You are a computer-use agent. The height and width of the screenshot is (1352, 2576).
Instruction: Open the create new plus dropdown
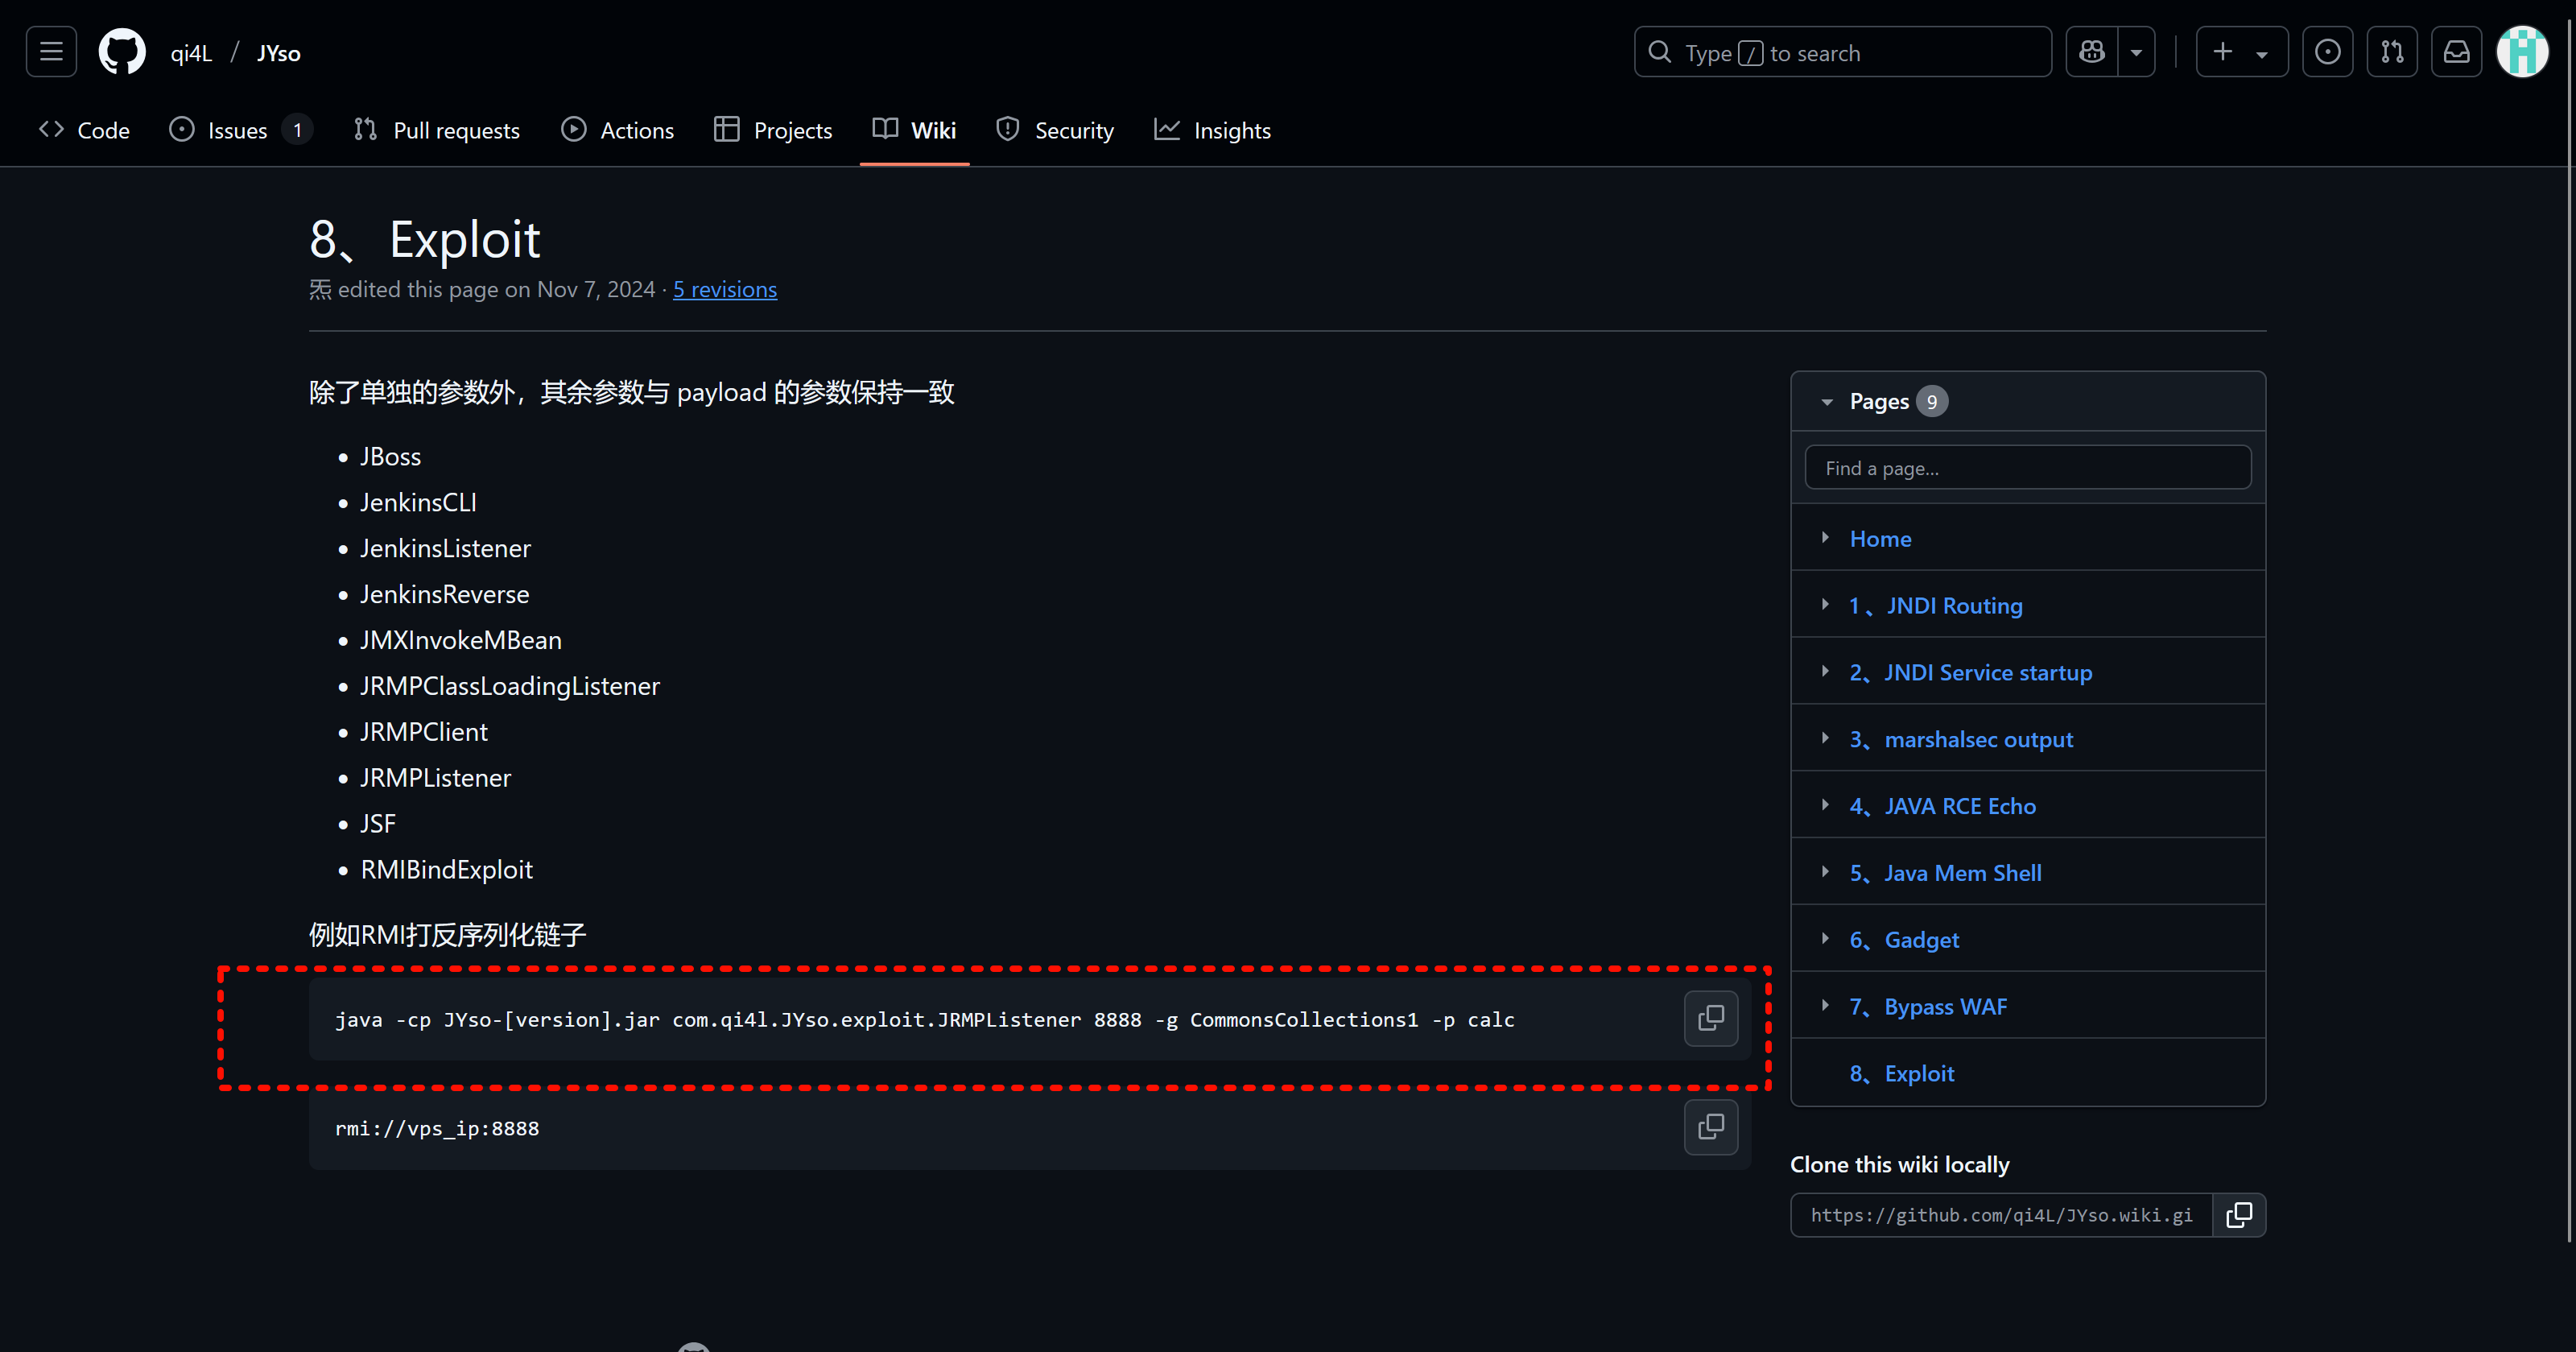(2241, 52)
